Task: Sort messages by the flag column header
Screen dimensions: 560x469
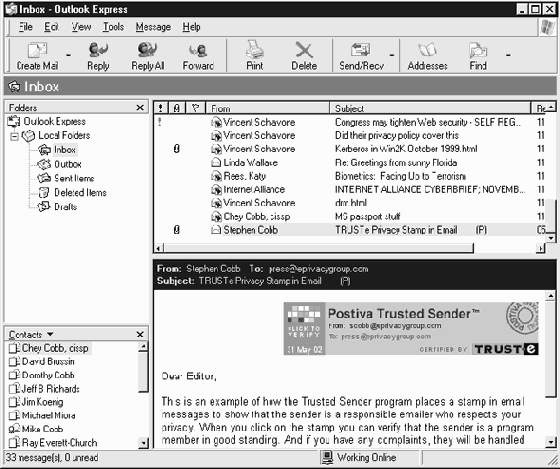Action: [195, 108]
